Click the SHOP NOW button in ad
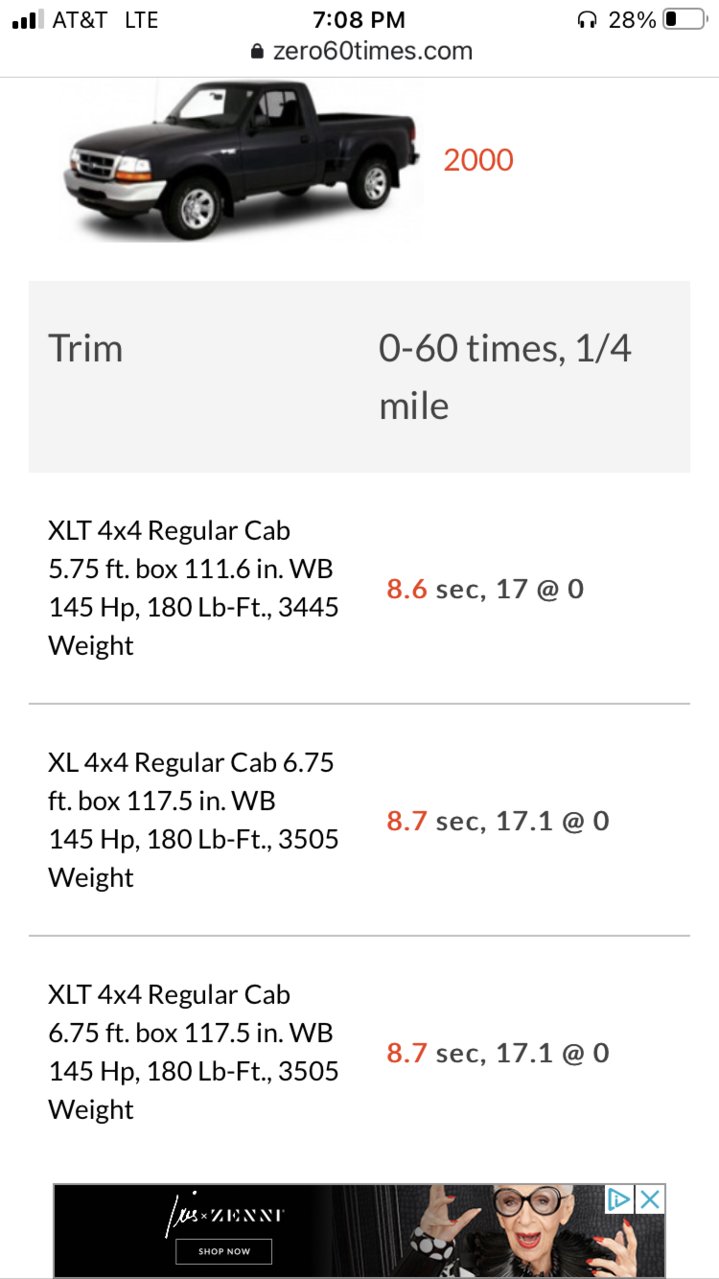719x1279 pixels. tap(224, 1251)
